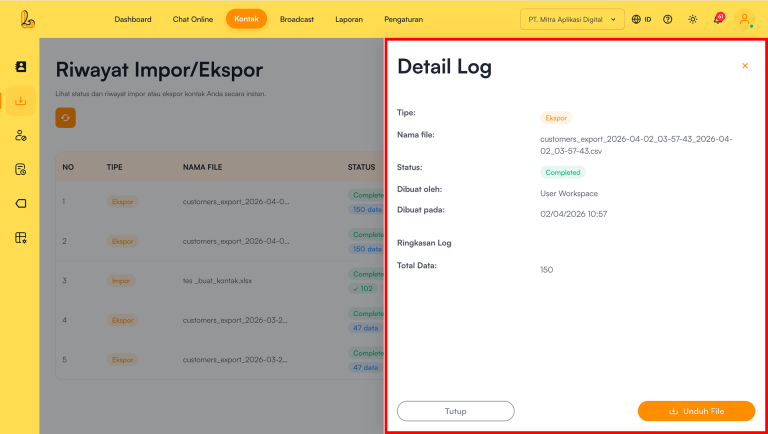Click the orange refresh history button
The height and width of the screenshot is (434, 768).
[x=66, y=117]
